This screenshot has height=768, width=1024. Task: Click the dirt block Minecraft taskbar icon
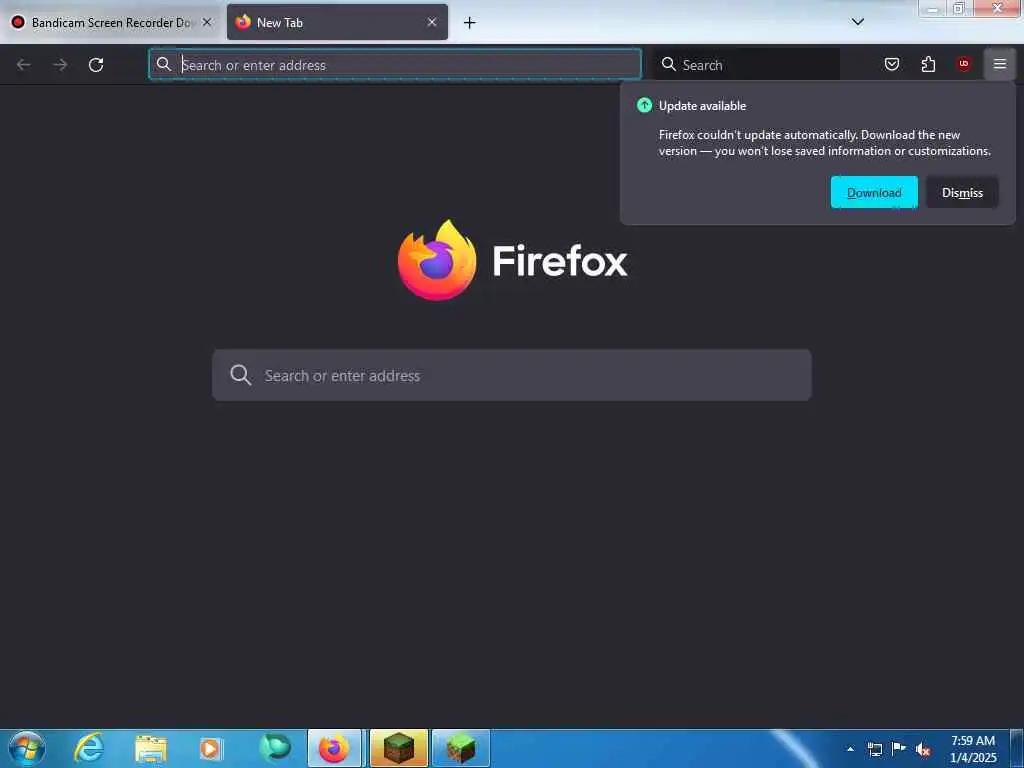(399, 748)
